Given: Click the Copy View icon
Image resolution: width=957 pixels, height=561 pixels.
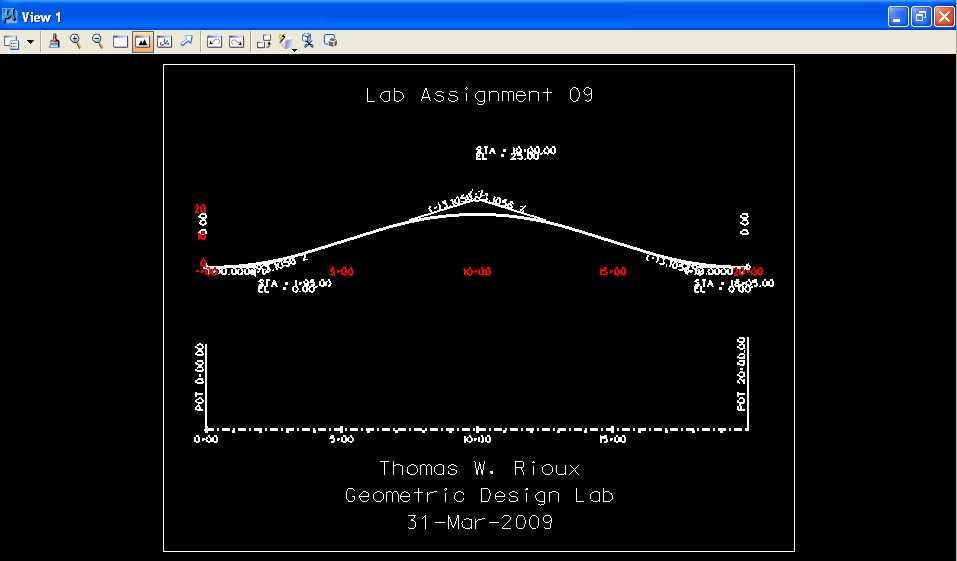Looking at the screenshot, I should tap(264, 42).
